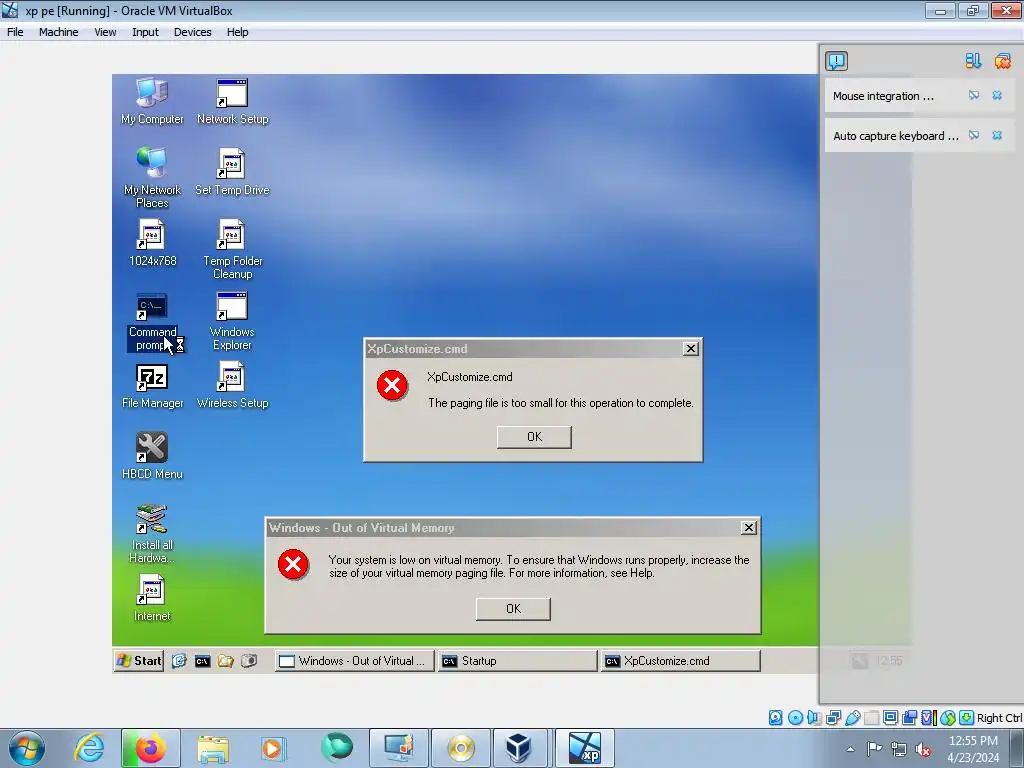1024x768 pixels.
Task: Click the recording status icon
Action: (909, 718)
